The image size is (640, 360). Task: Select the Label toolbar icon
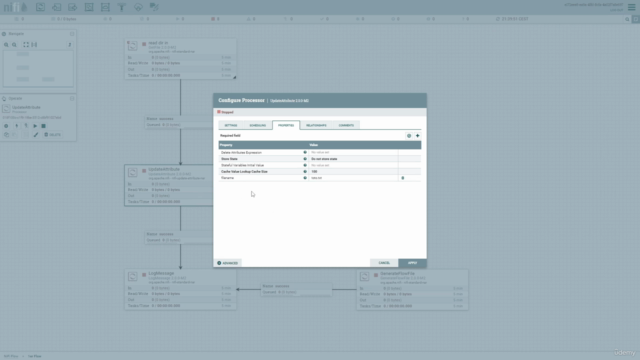coord(154,7)
